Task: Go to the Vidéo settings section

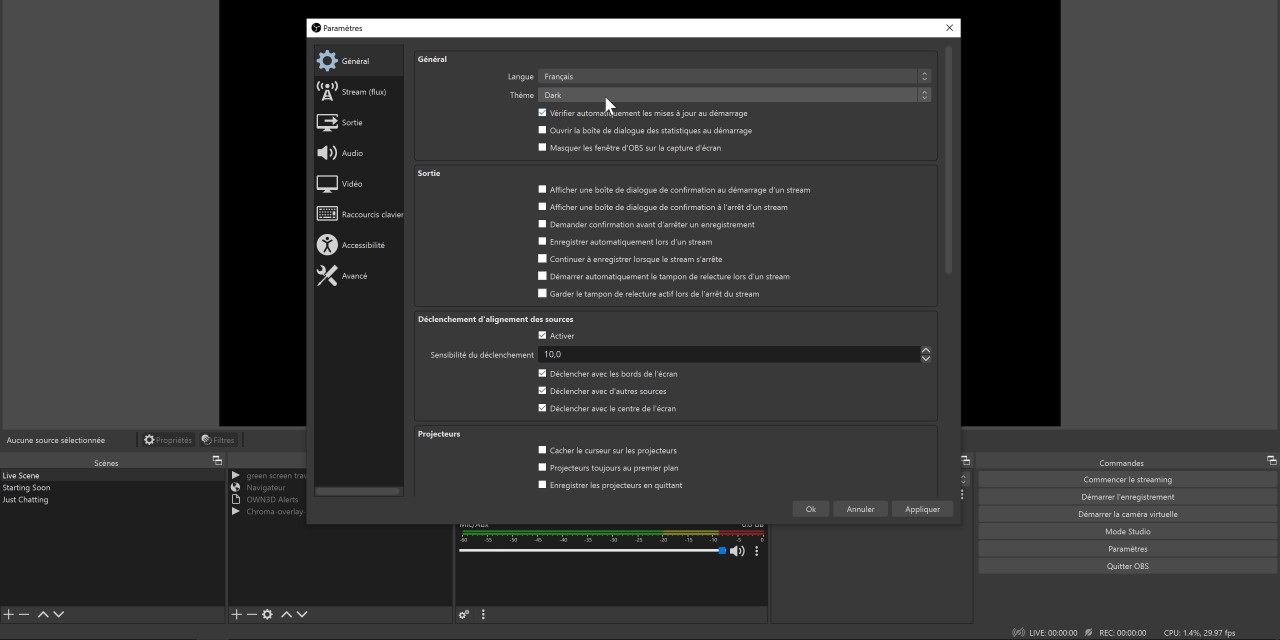Action: click(351, 184)
